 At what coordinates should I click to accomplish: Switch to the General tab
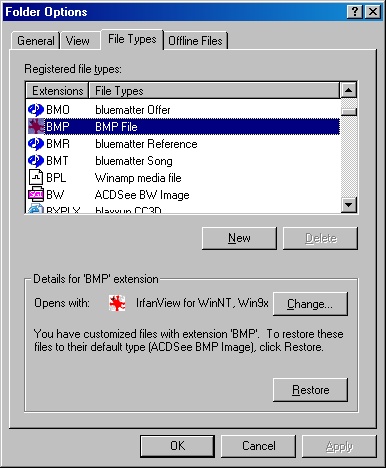pos(36,41)
